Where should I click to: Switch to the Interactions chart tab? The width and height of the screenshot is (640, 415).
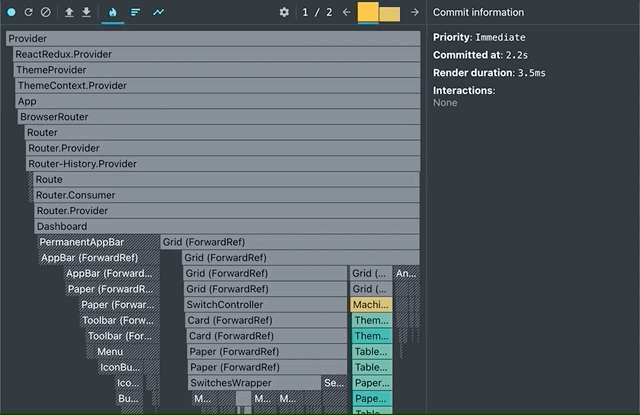coord(158,12)
